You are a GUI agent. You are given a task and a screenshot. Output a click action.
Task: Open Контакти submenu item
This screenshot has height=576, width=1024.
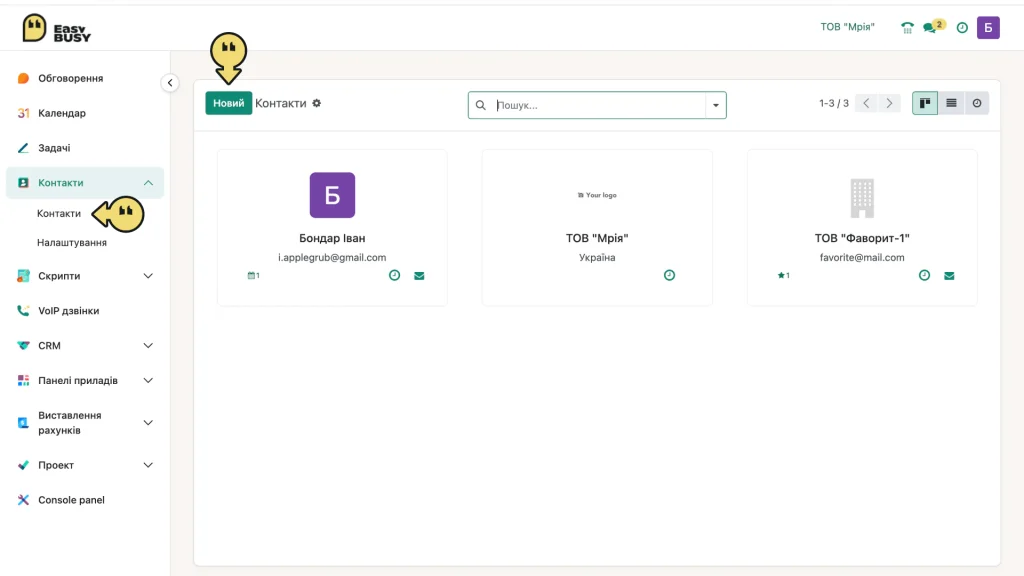coord(59,214)
